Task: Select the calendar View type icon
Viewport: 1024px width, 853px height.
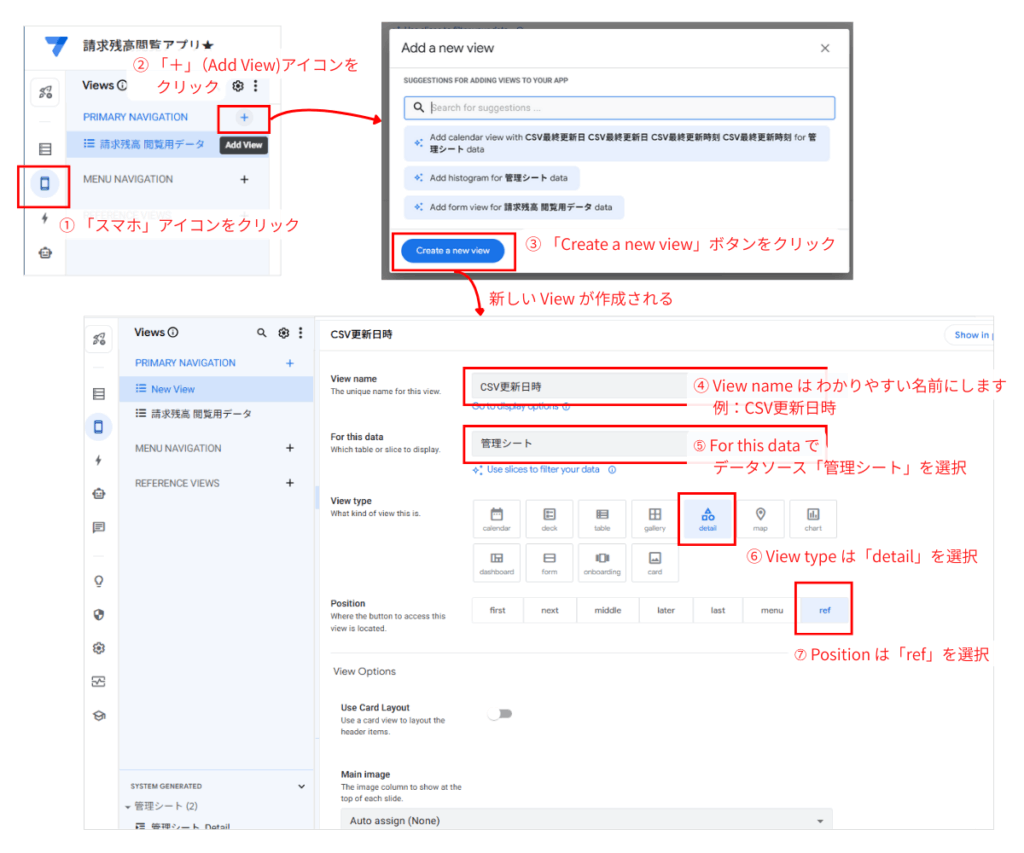Action: point(497,518)
